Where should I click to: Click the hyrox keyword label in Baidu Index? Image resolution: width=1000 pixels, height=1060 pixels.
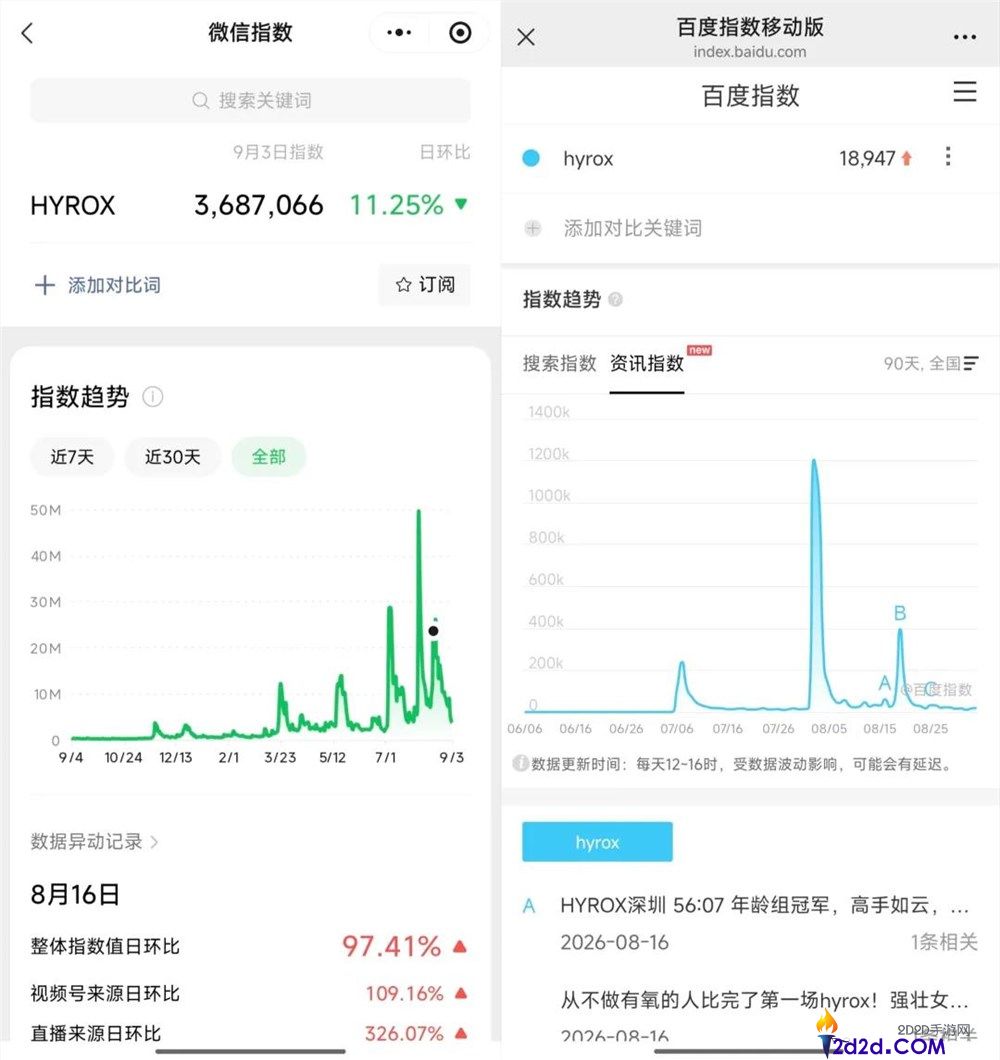[588, 159]
